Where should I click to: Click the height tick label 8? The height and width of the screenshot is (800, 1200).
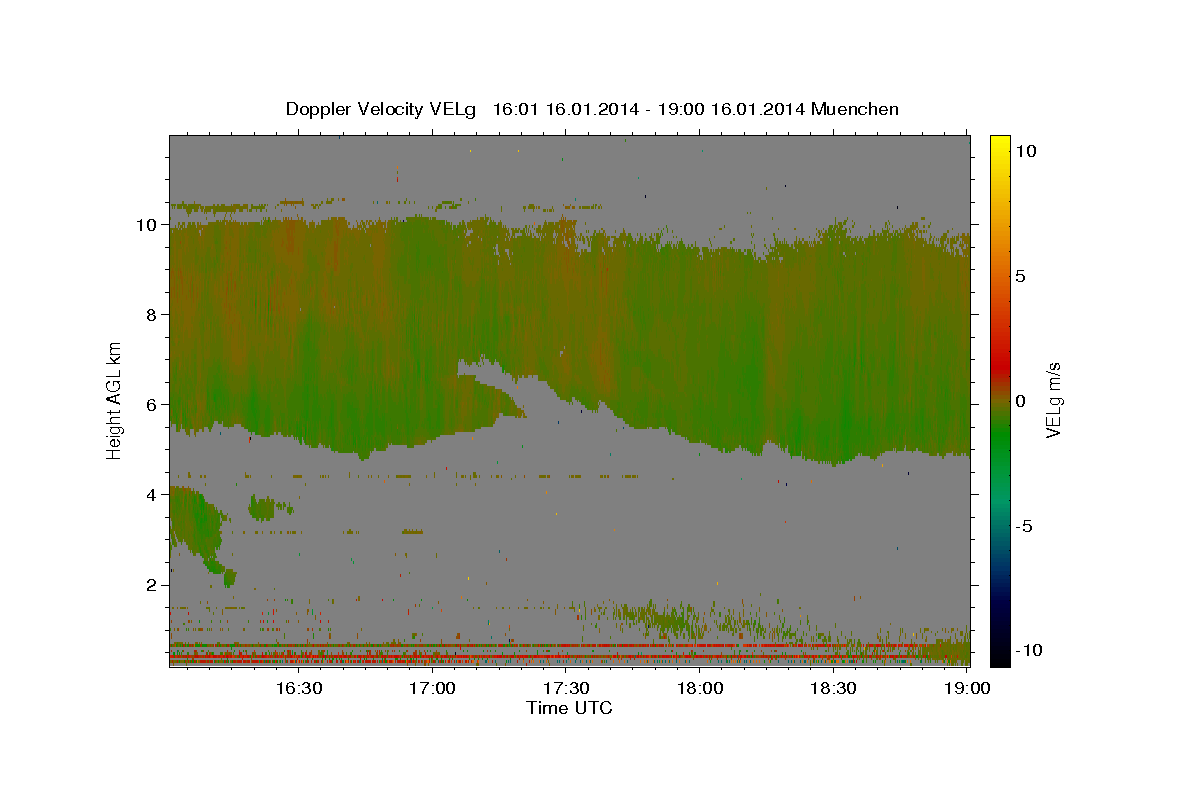(154, 315)
